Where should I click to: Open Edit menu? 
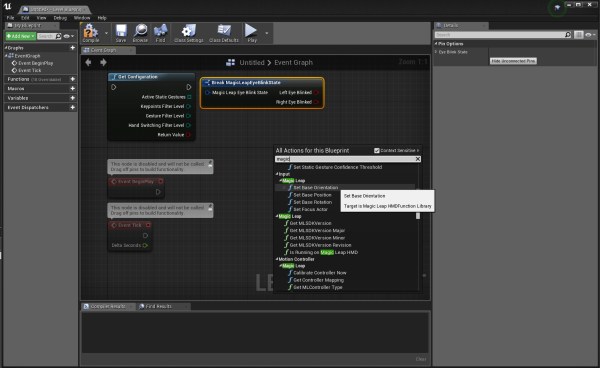(25, 18)
